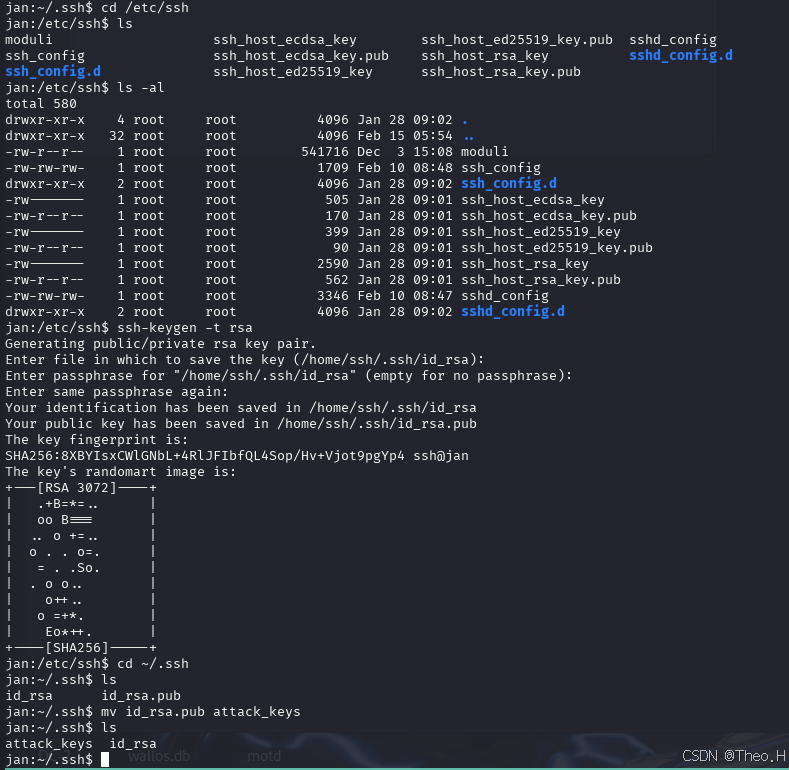Image resolution: width=789 pixels, height=770 pixels.
Task: Click 'Feb 15 05:54' date on '..' row
Action: pos(405,136)
